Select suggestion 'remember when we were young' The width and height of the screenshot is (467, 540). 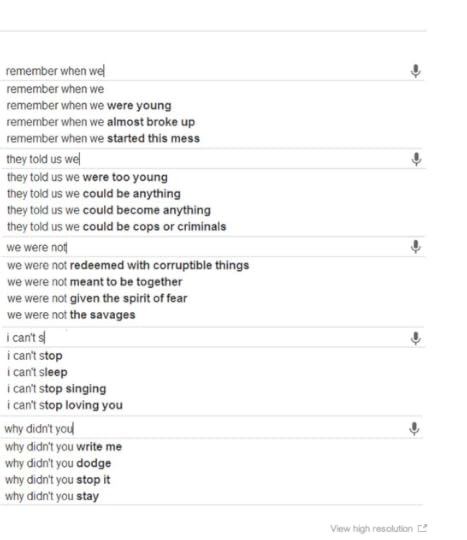(89, 106)
